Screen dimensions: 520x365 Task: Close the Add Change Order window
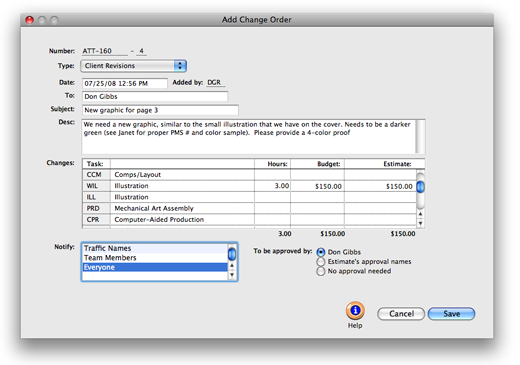[30, 20]
